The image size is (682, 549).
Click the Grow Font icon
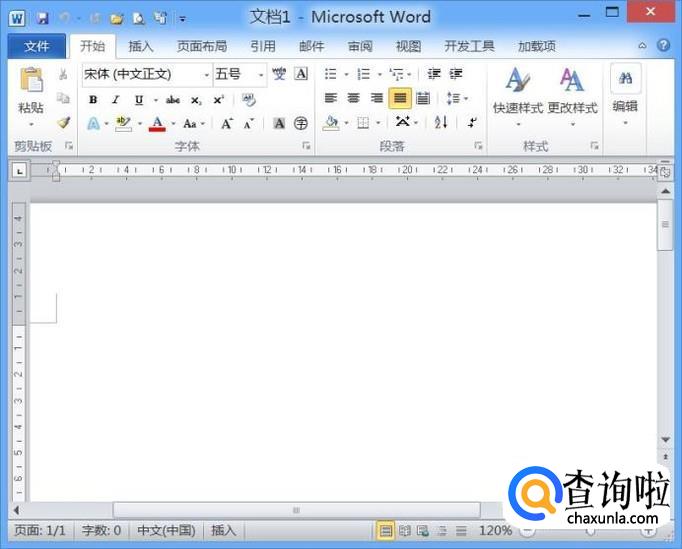click(x=227, y=124)
